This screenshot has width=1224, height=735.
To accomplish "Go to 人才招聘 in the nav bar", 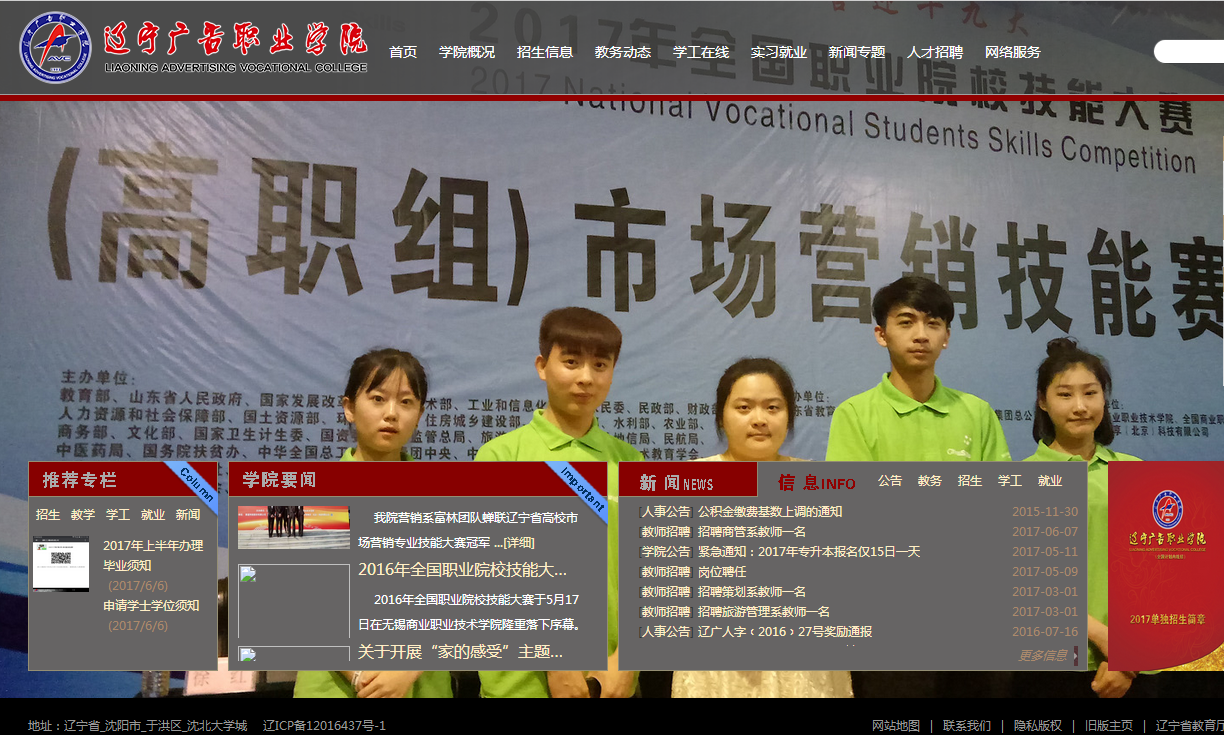I will click(x=935, y=52).
